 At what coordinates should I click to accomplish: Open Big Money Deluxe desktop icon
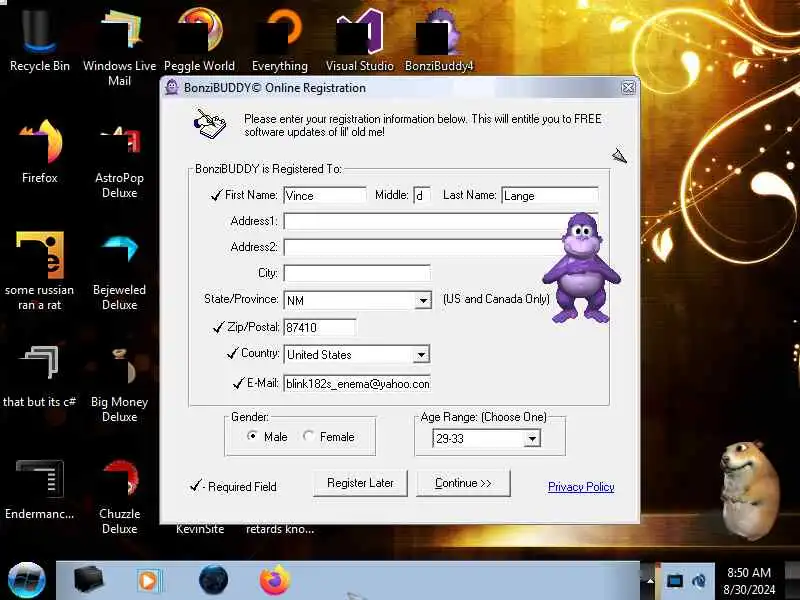click(119, 384)
